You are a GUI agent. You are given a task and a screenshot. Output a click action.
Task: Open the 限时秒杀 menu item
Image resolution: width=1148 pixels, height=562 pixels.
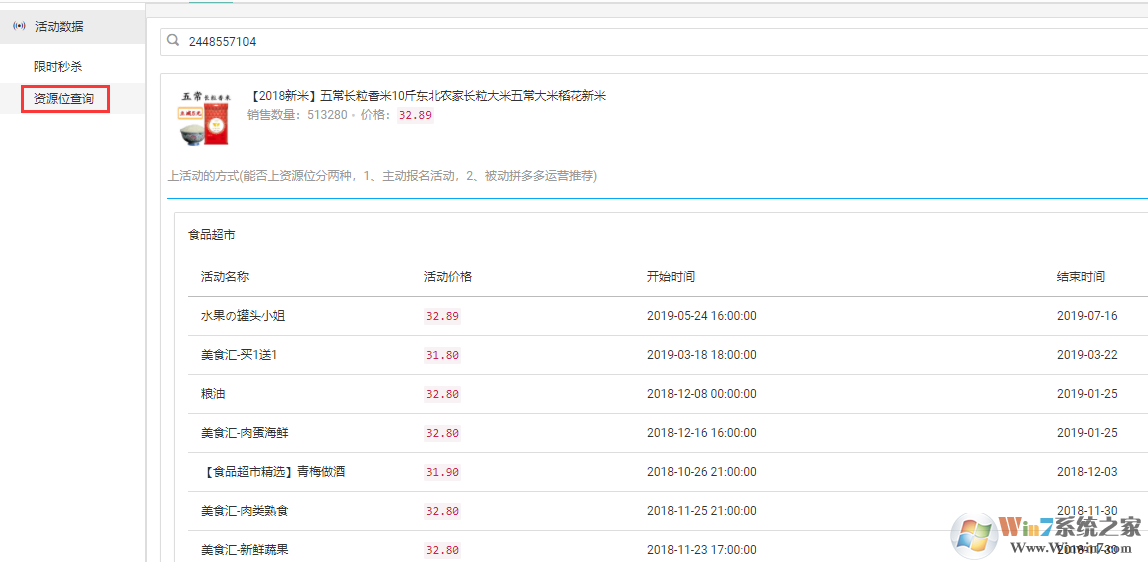(58, 66)
